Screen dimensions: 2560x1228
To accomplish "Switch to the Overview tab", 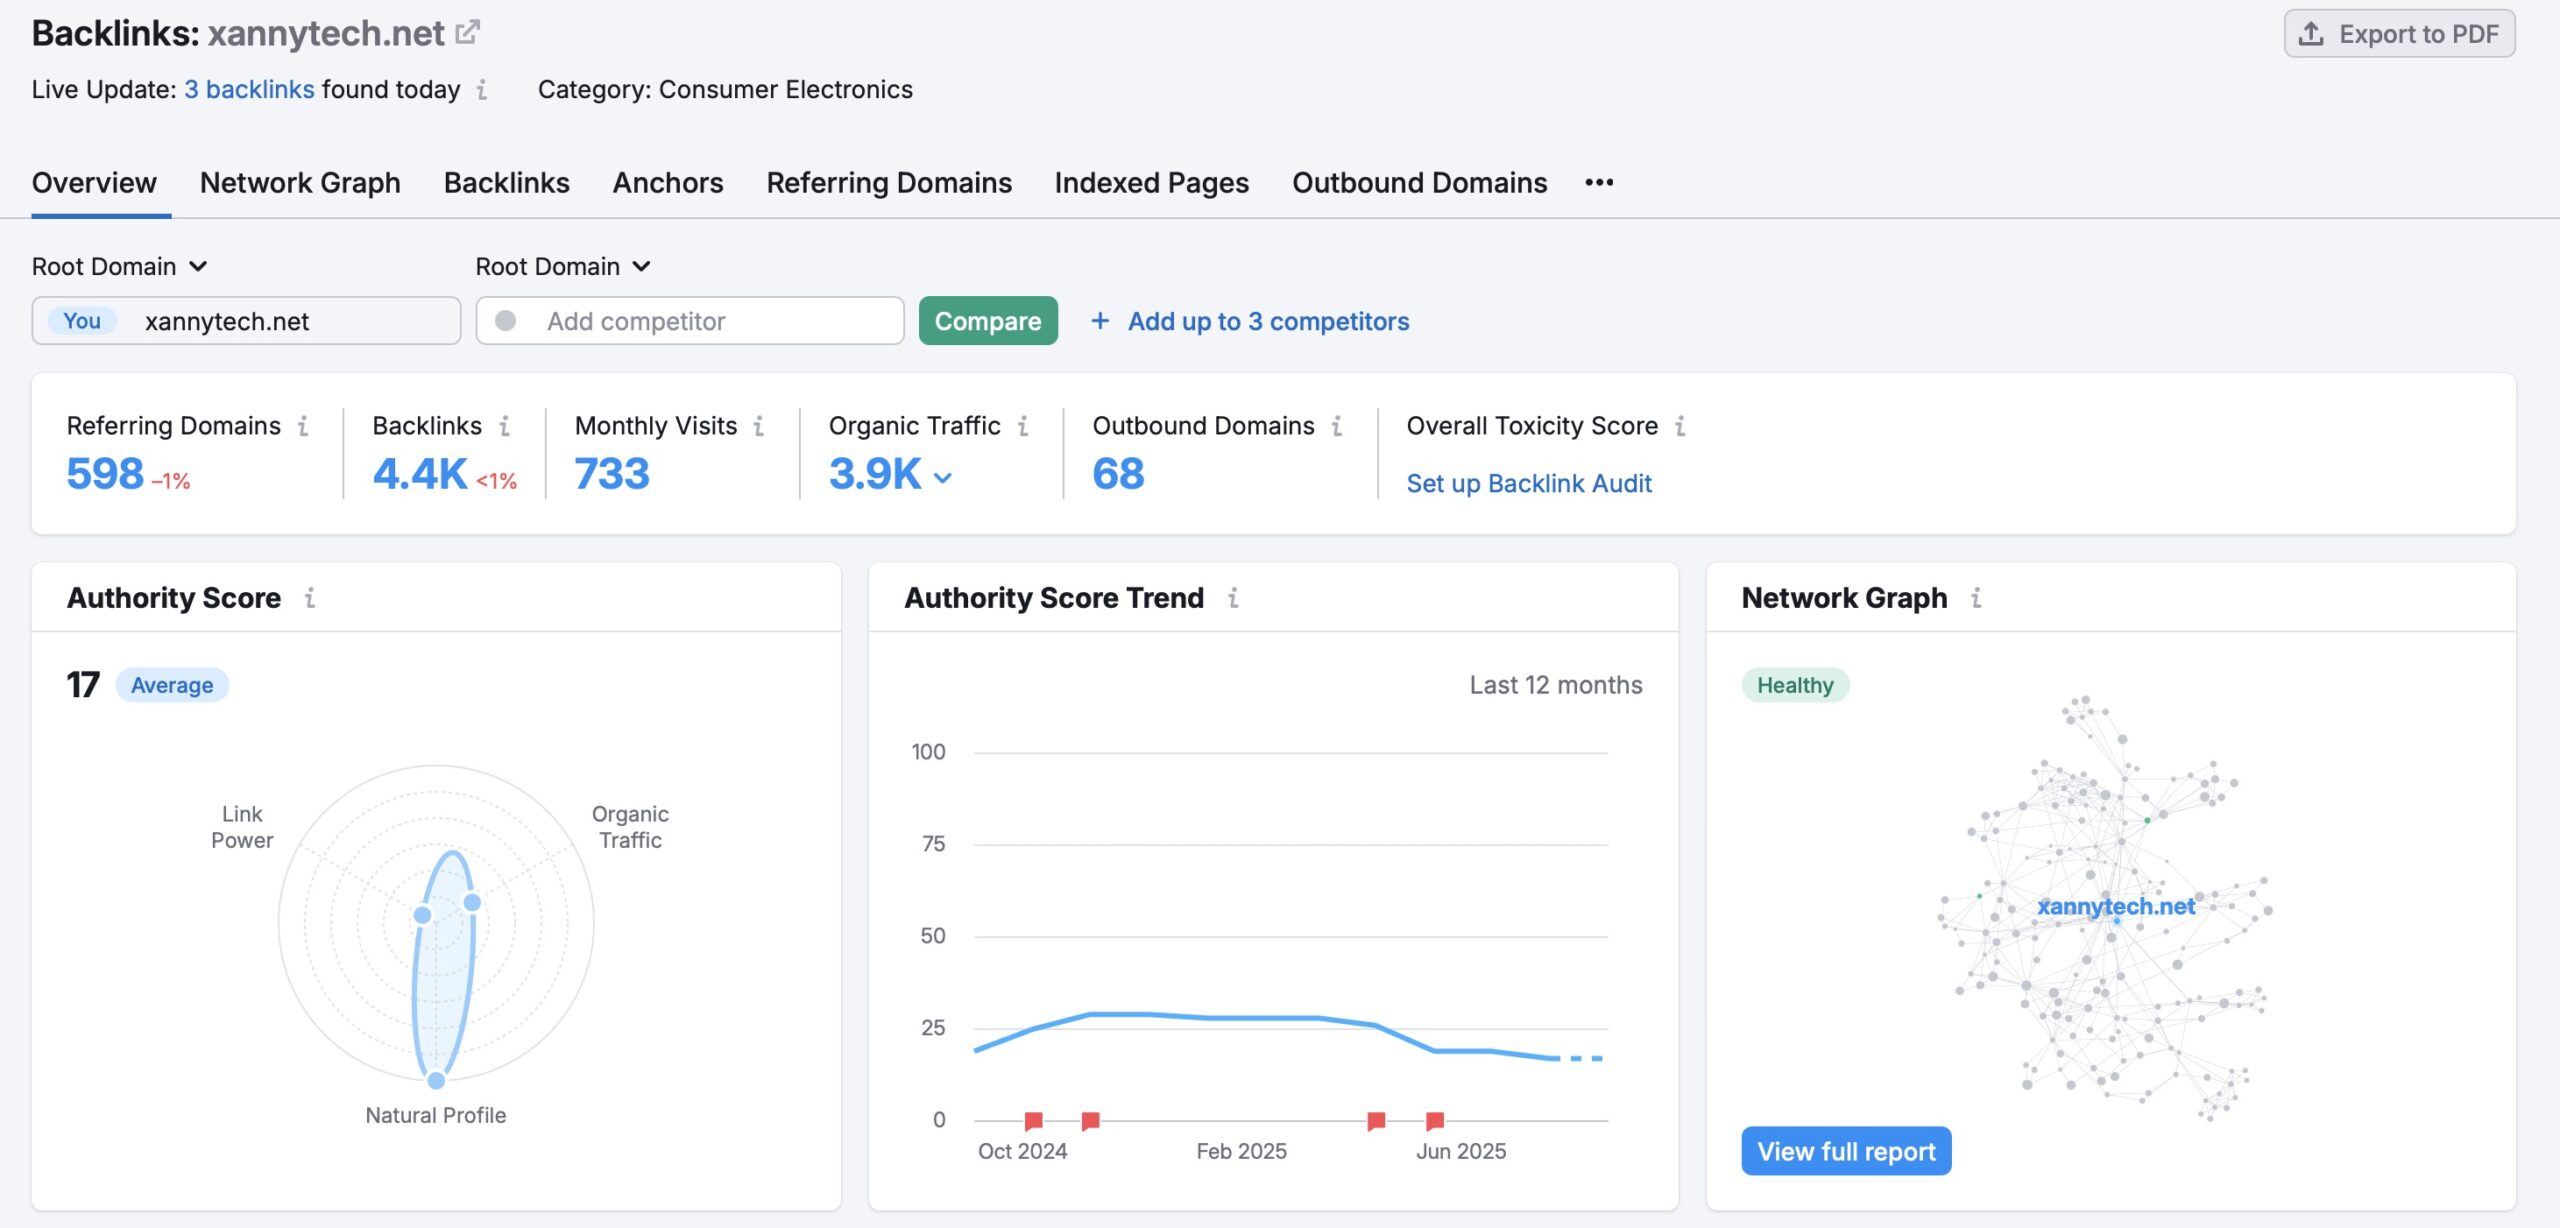I will [94, 182].
